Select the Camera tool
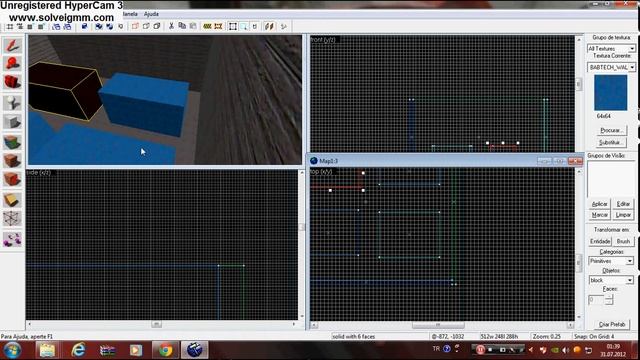Screen dimensions: 640x360 click(x=12, y=82)
